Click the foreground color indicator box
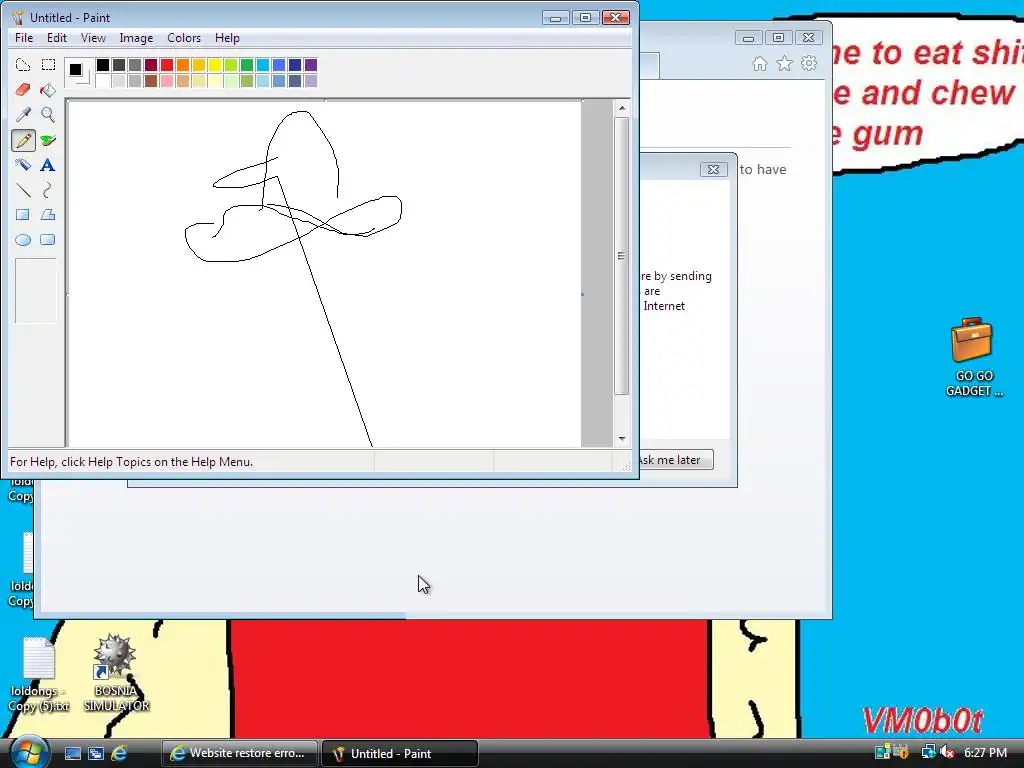Viewport: 1024px width, 768px height. 76,69
